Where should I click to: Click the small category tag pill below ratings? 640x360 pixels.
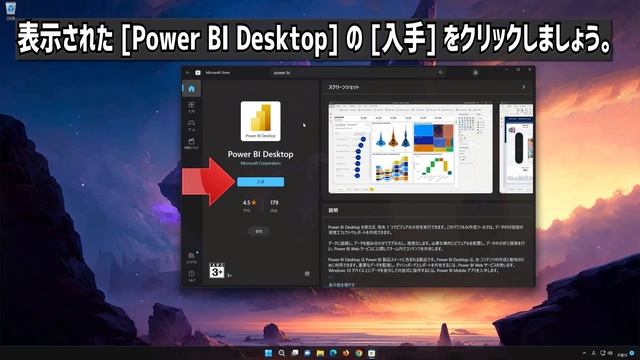pos(259,231)
